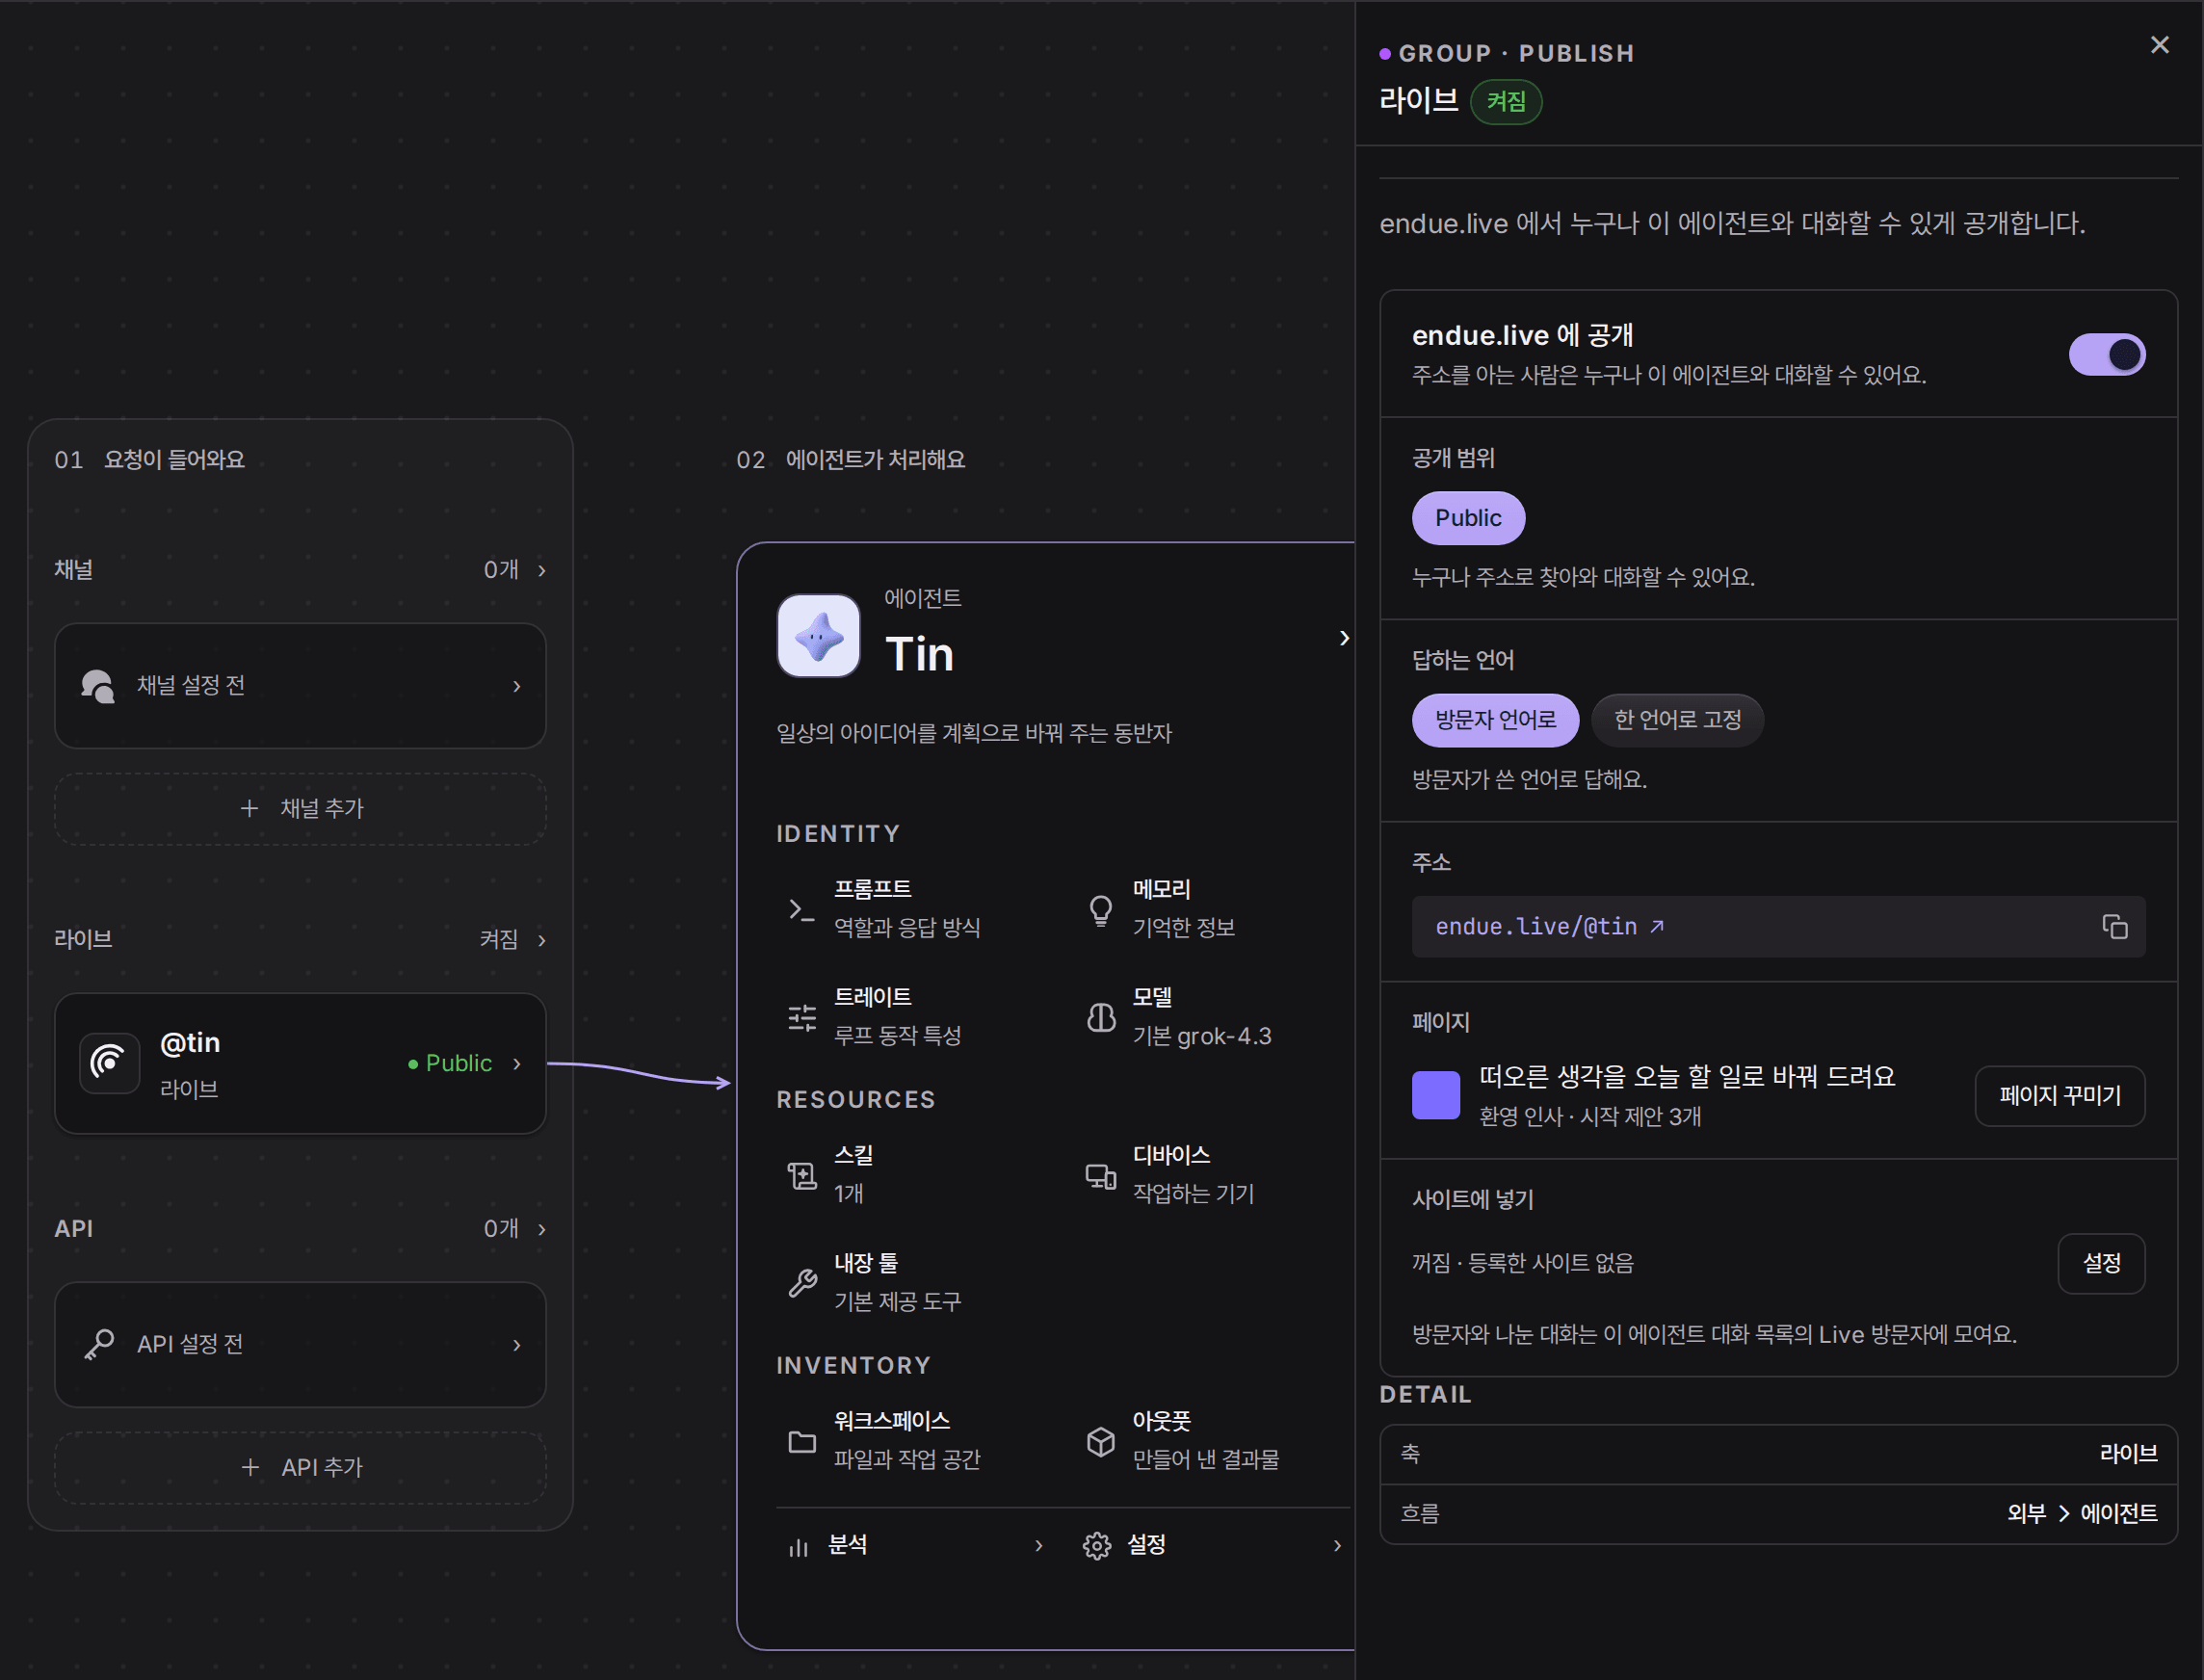Select 한 언어로 고정 language option
Image resolution: width=2204 pixels, height=1680 pixels.
click(1676, 720)
